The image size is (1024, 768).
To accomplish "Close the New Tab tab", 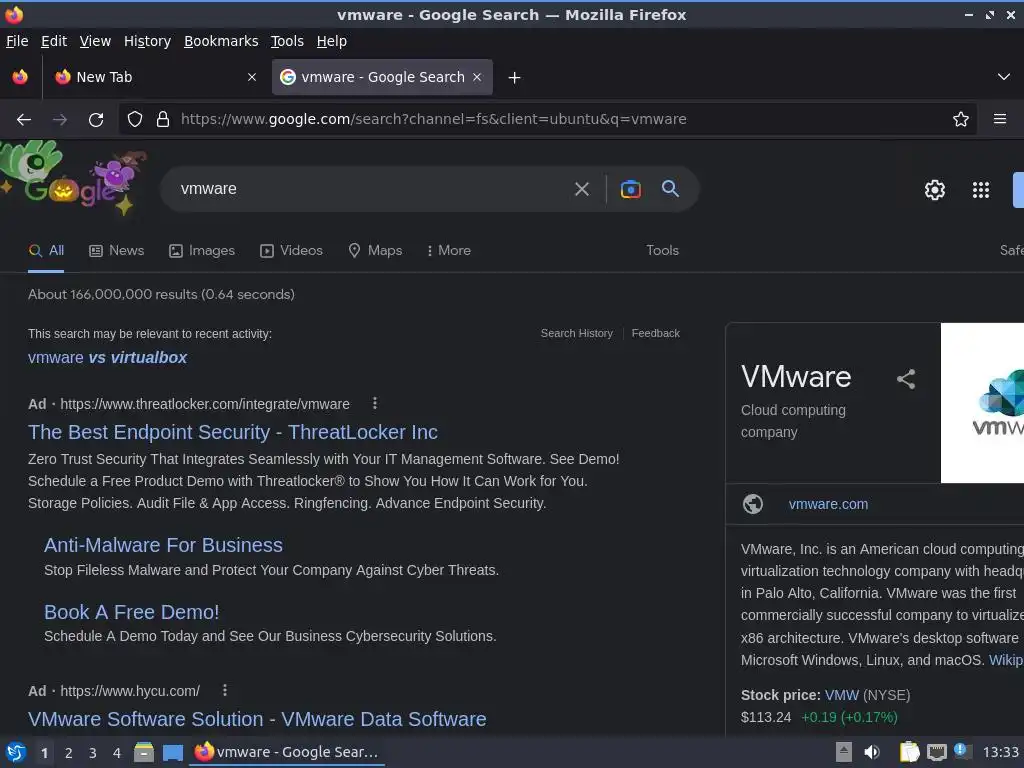I will tap(252, 77).
